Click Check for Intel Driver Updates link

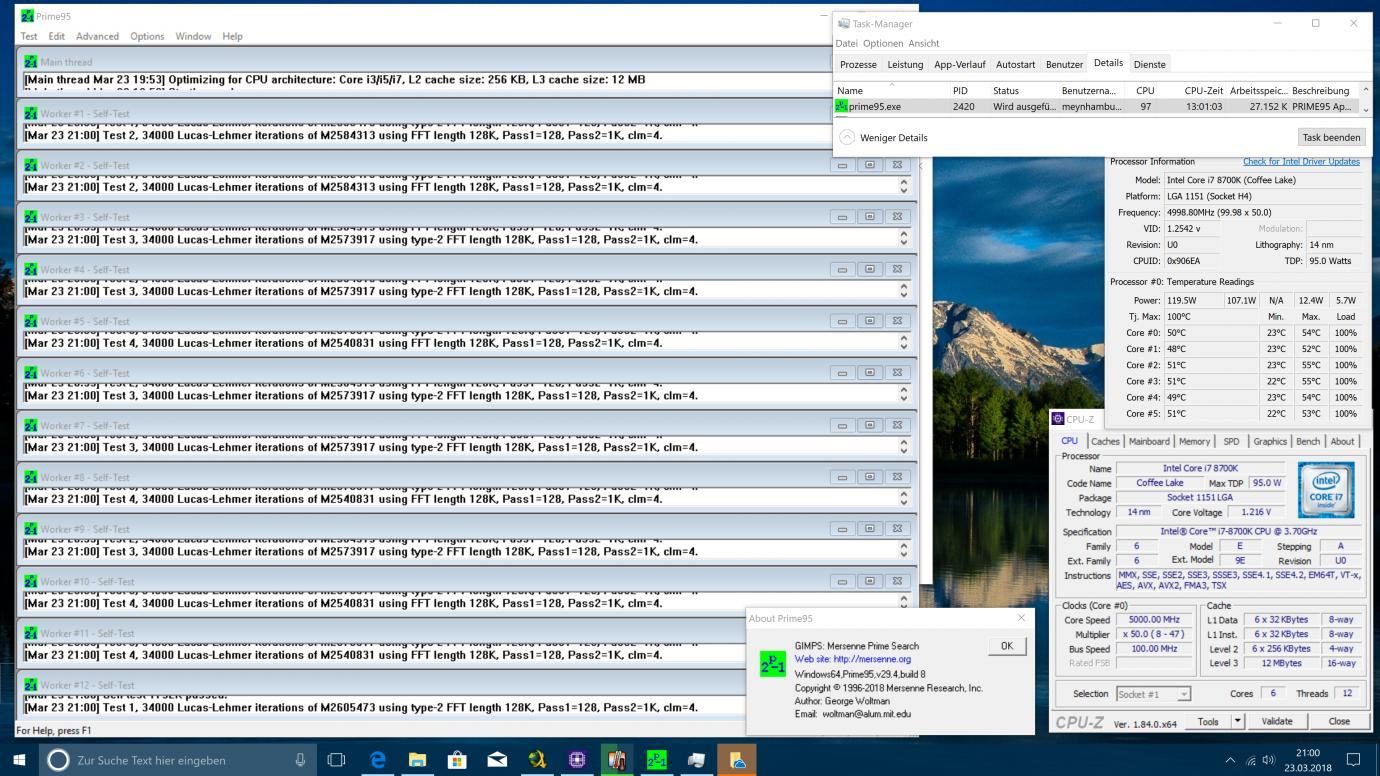1301,162
